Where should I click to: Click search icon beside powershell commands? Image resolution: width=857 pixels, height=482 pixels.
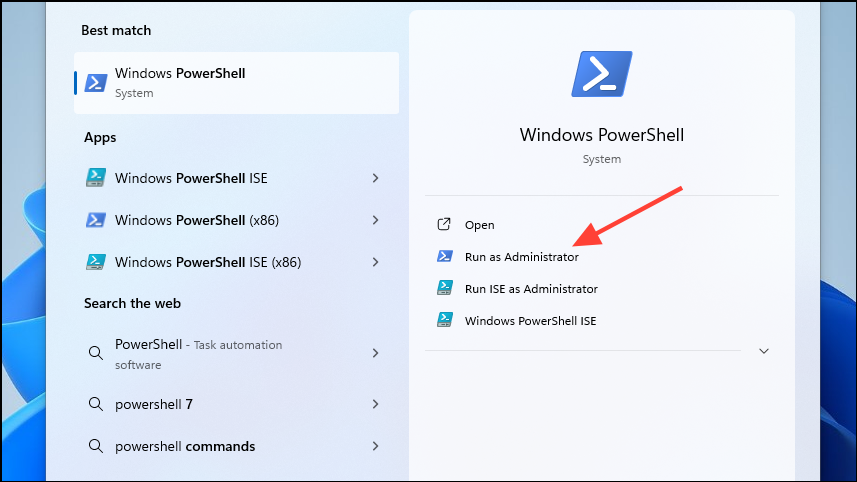(x=96, y=446)
